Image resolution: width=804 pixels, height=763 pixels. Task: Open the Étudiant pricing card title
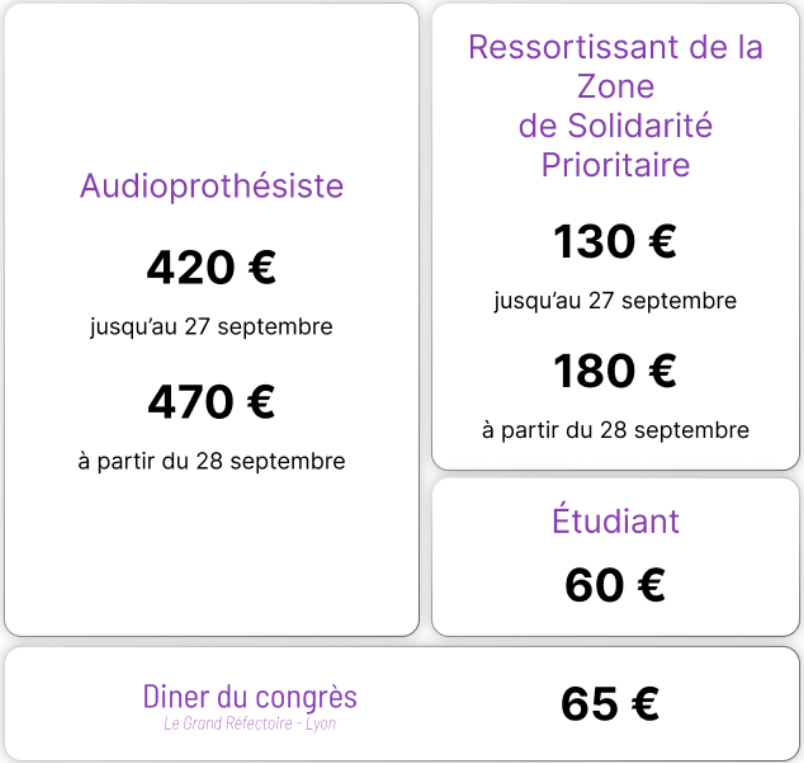point(615,519)
